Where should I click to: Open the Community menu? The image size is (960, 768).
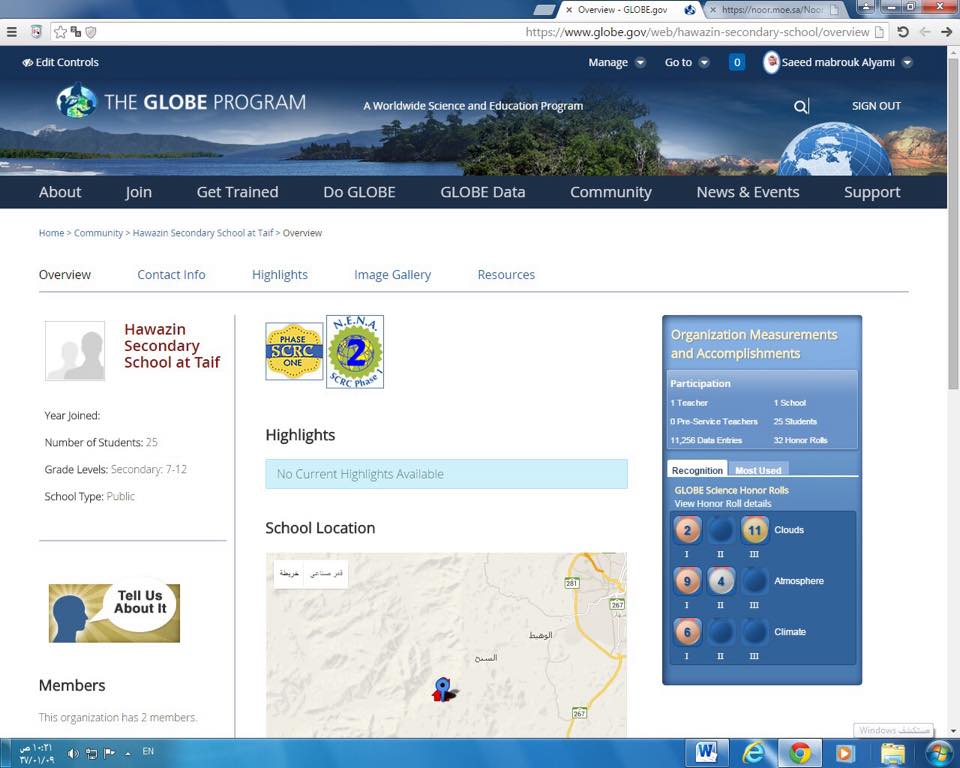[x=611, y=192]
